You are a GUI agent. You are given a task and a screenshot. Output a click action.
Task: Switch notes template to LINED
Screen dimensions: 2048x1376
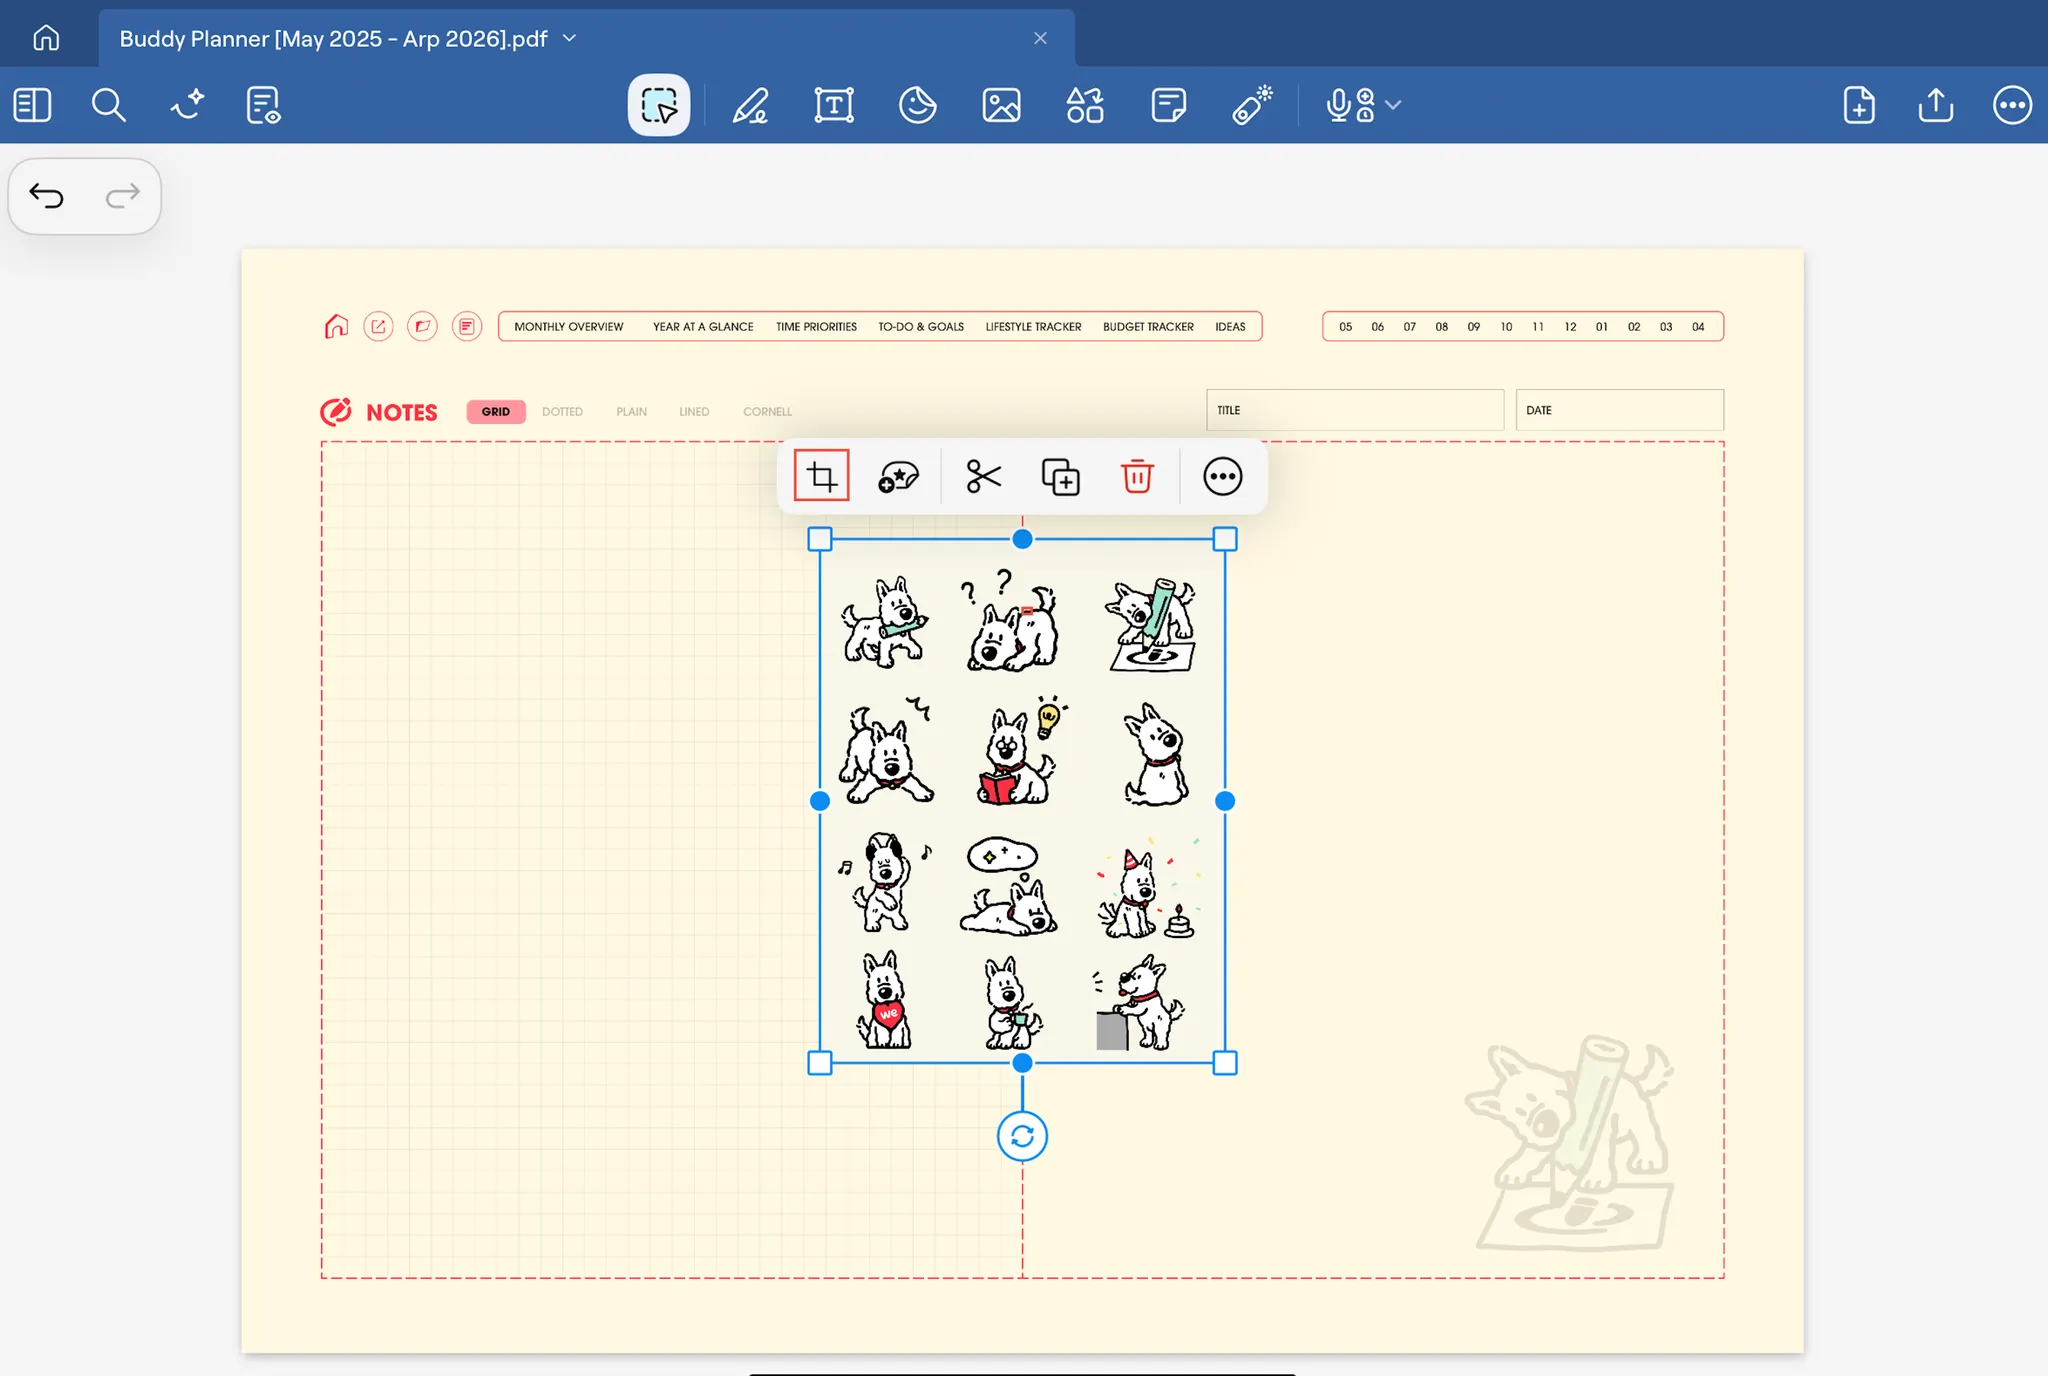pos(694,411)
